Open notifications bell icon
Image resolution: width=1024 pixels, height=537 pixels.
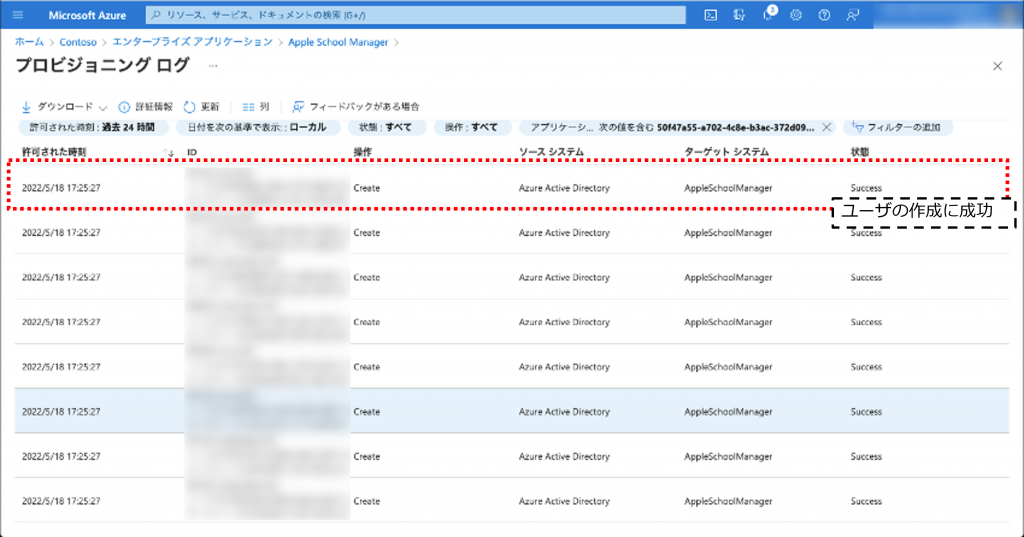(x=768, y=15)
